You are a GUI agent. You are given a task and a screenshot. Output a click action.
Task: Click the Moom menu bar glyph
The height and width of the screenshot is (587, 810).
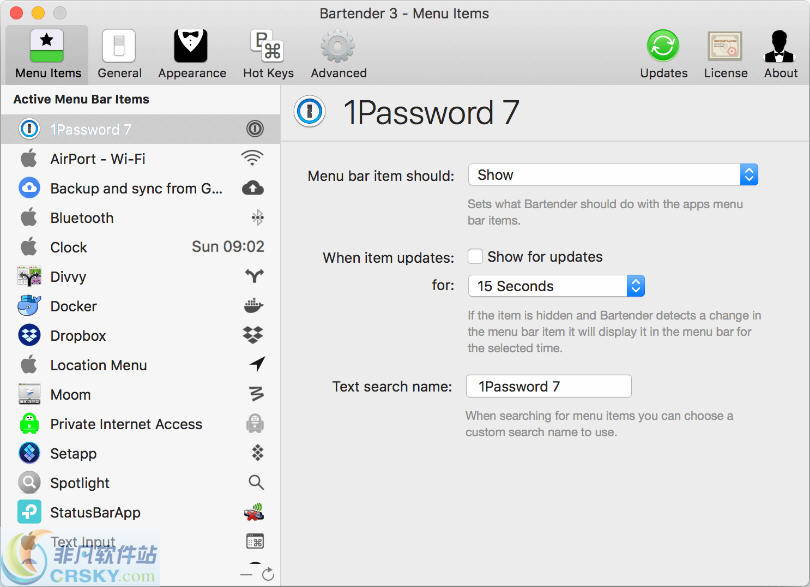pyautogui.click(x=257, y=394)
